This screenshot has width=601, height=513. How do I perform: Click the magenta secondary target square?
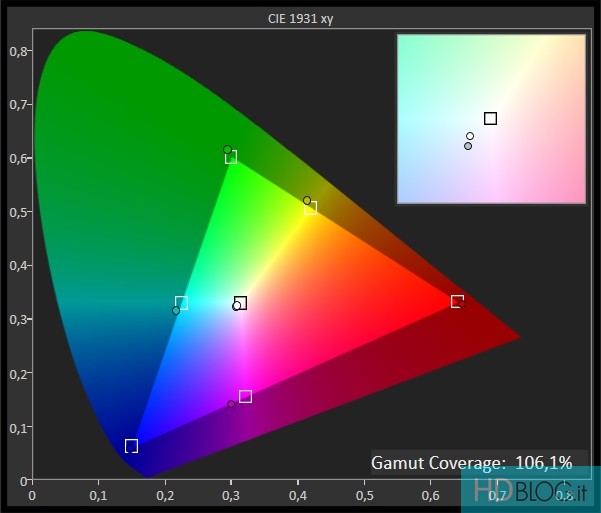click(245, 396)
